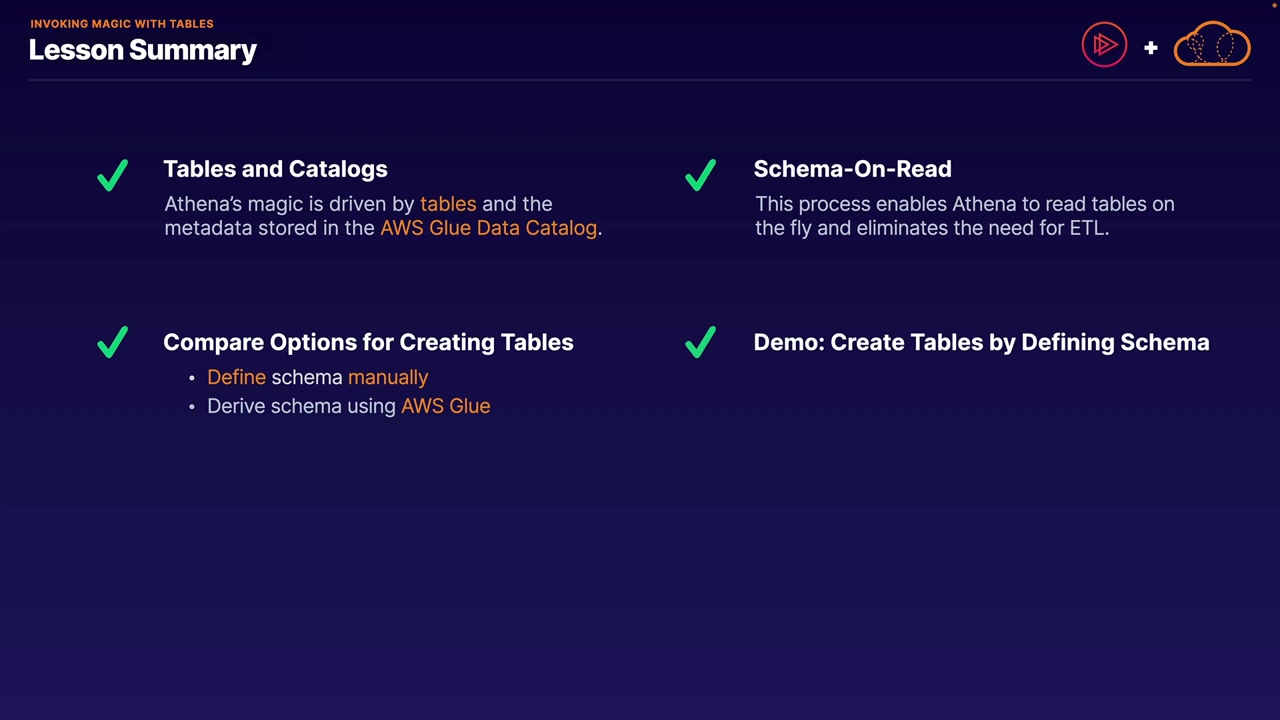Click the 'Derive schema using' bullet item
Viewport: 1280px width, 720px height.
(x=301, y=406)
